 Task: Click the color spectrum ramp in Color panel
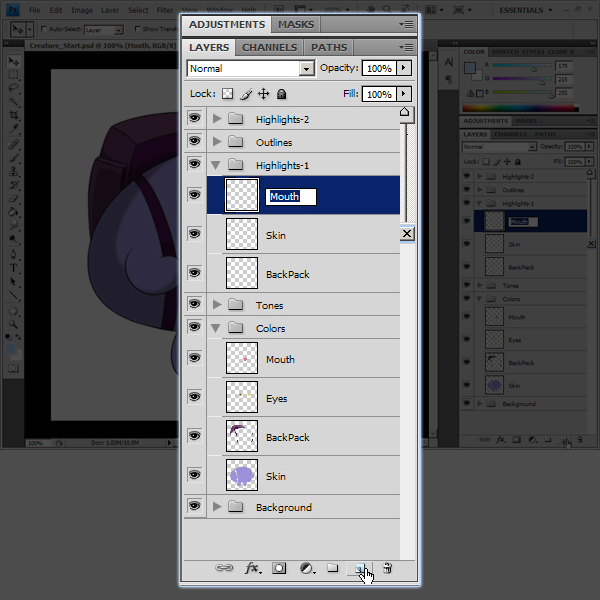pos(520,108)
